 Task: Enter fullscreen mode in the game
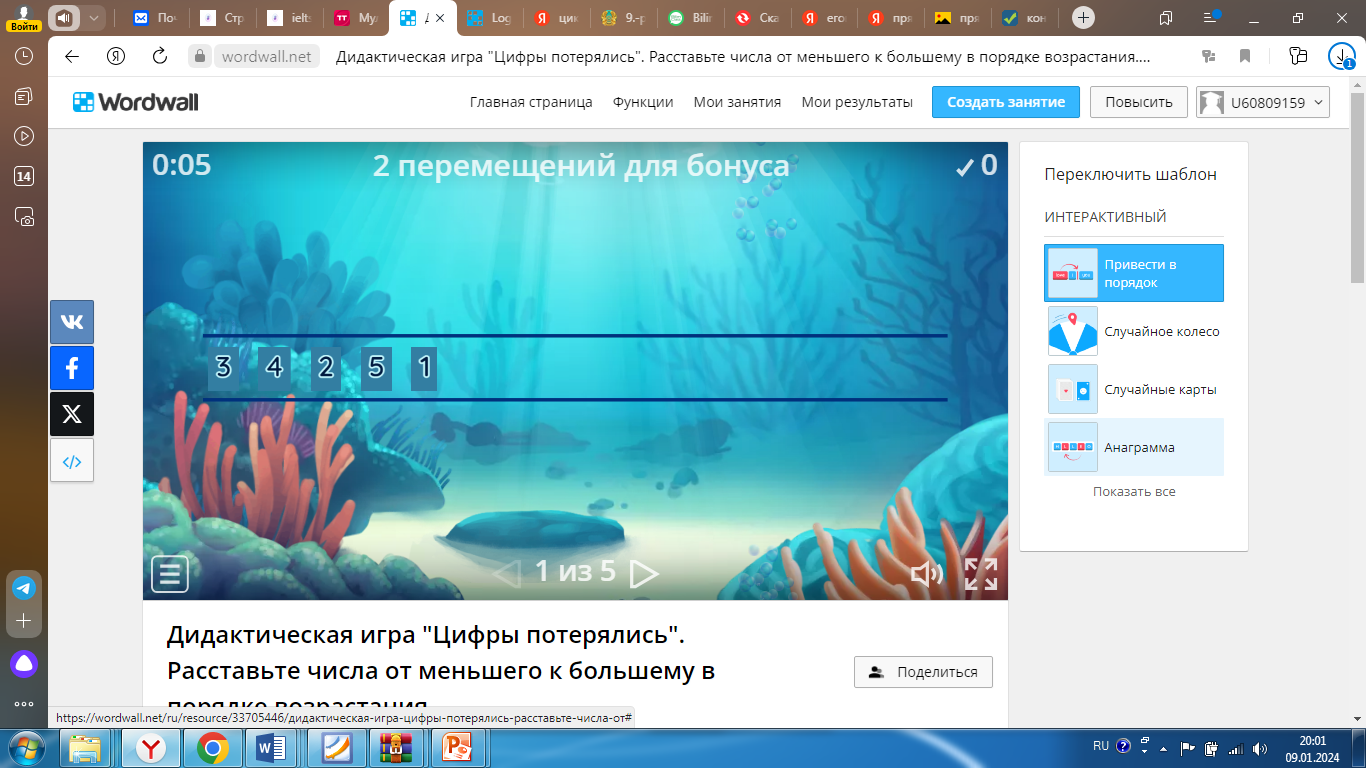tap(981, 574)
